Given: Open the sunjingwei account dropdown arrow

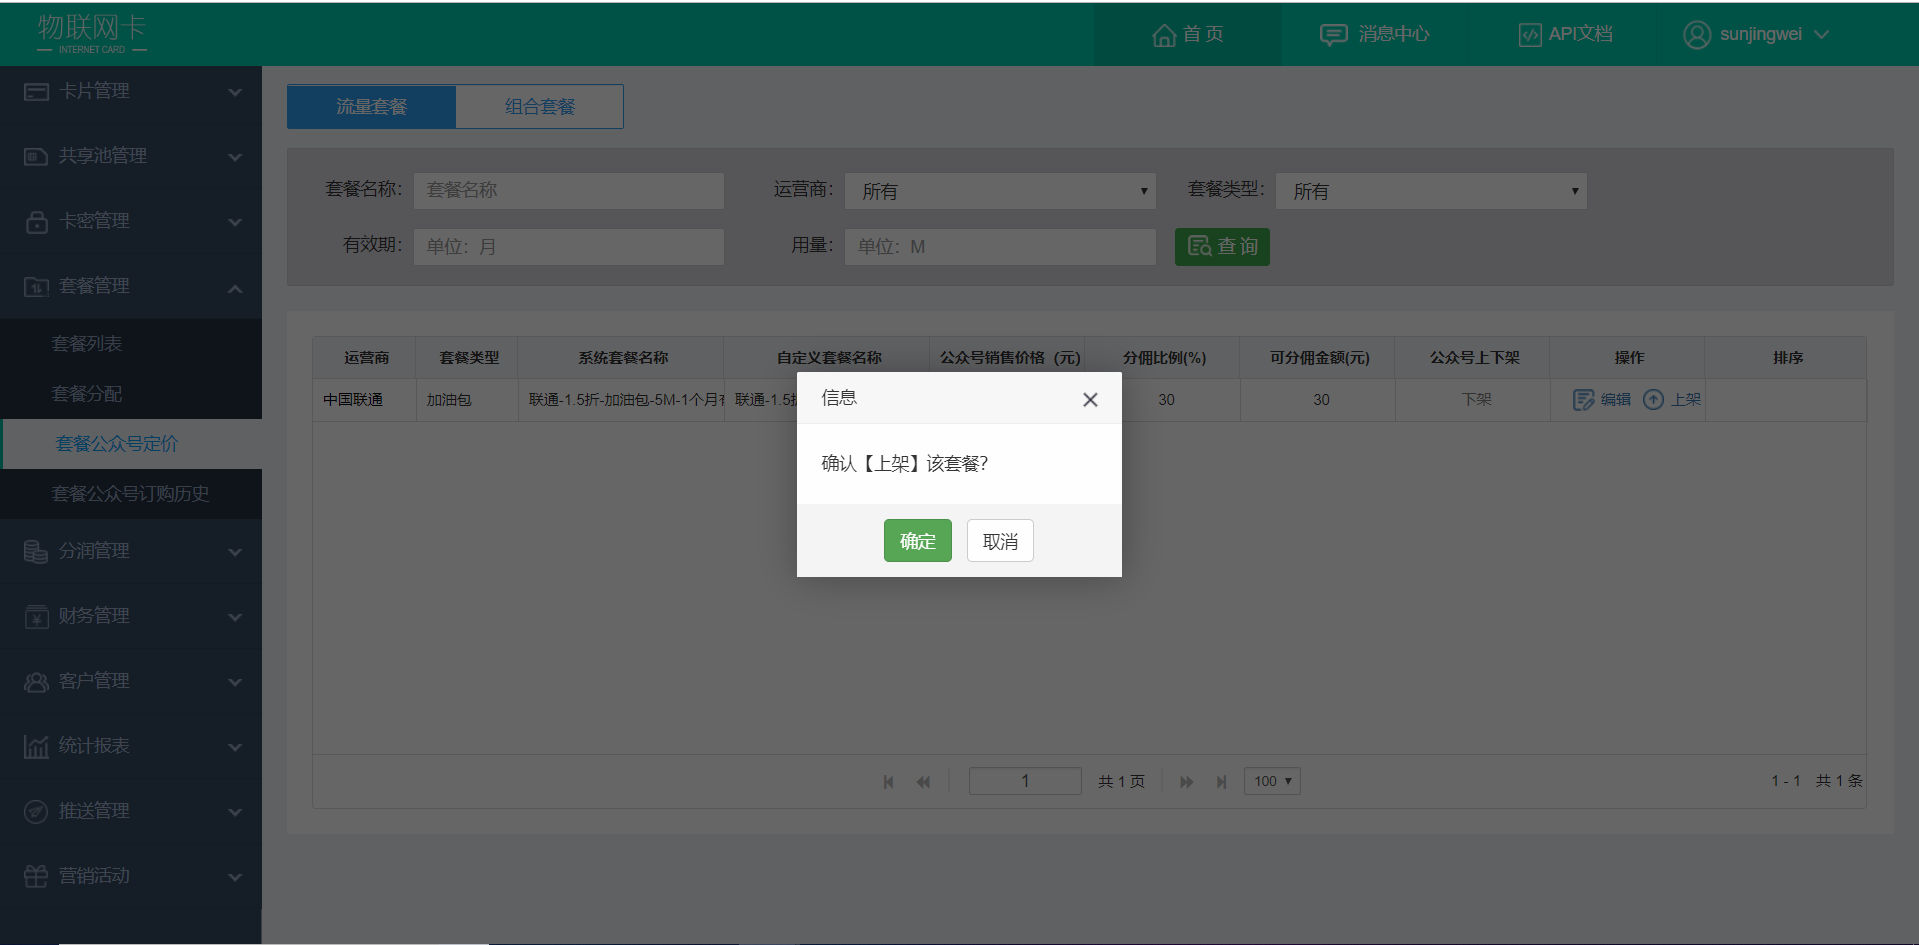Looking at the screenshot, I should pyautogui.click(x=1821, y=35).
